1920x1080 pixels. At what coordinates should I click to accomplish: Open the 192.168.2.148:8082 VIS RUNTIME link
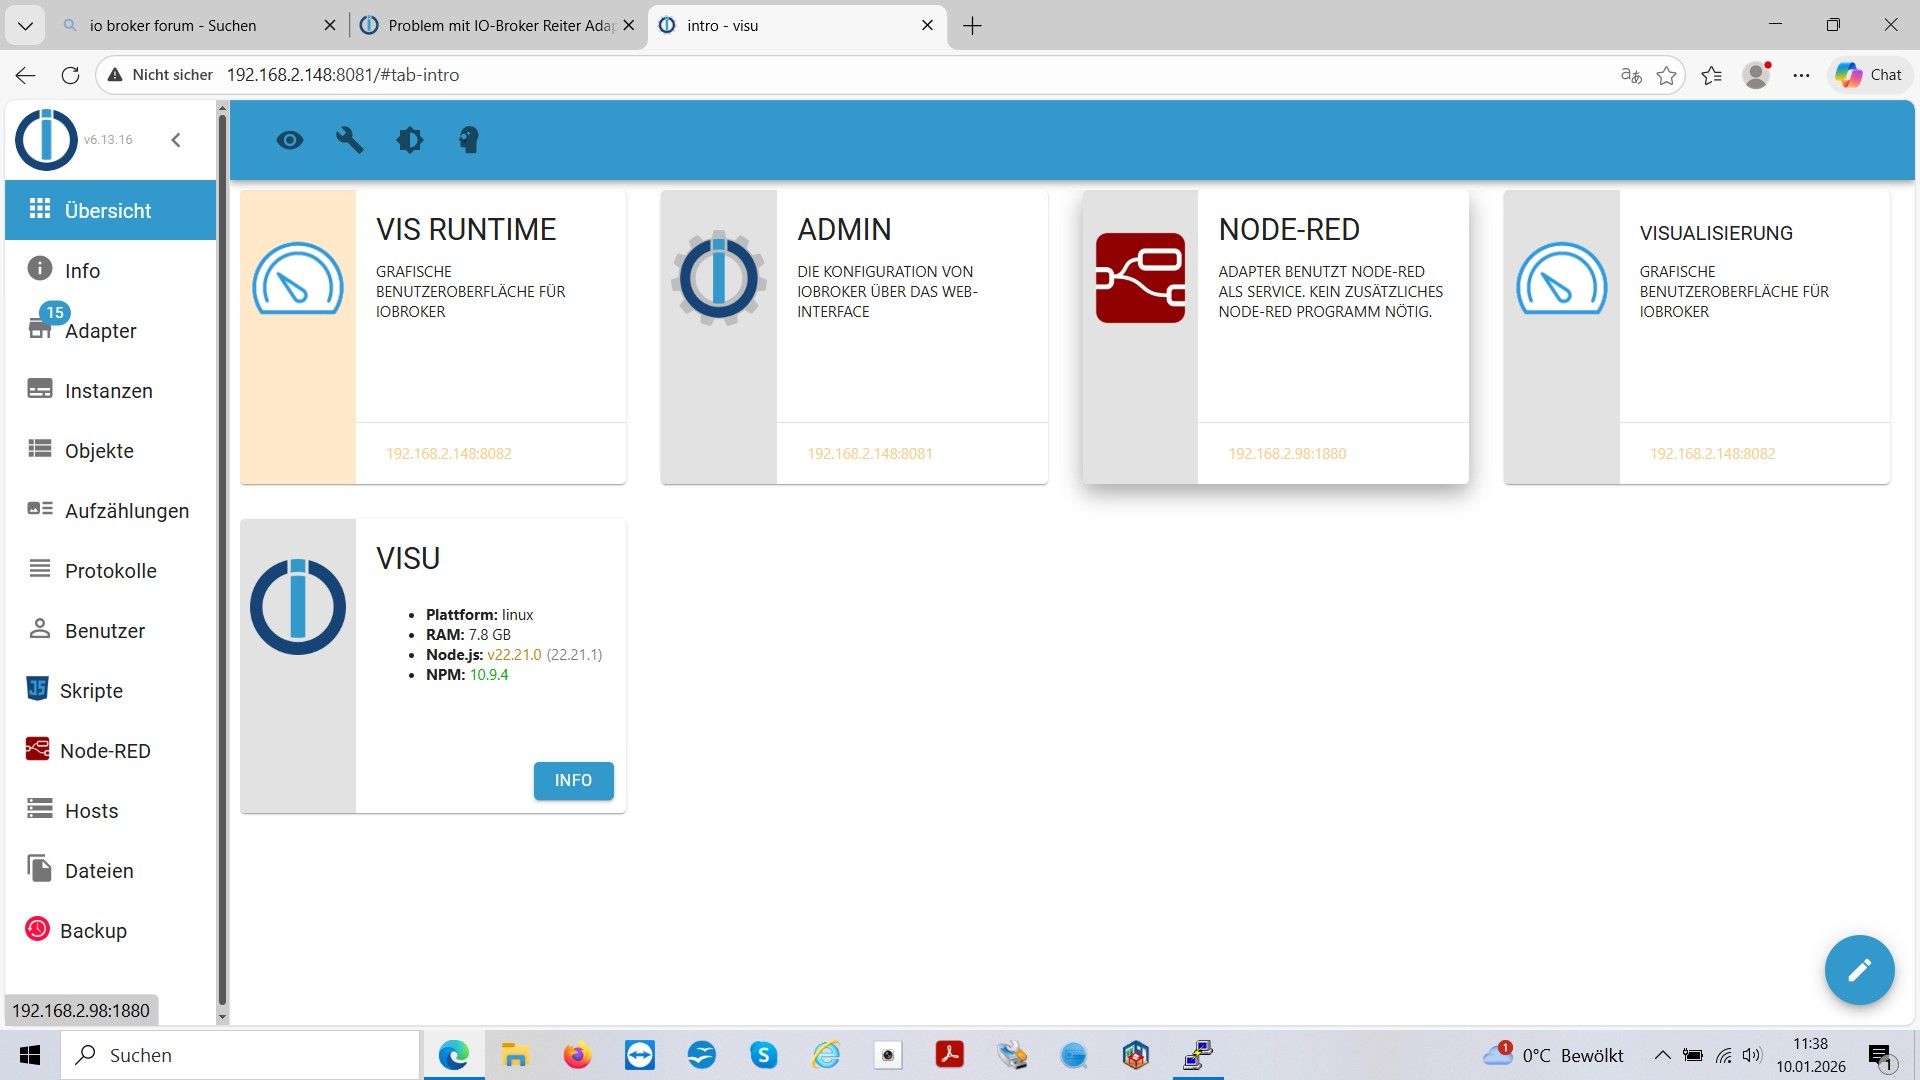448,453
